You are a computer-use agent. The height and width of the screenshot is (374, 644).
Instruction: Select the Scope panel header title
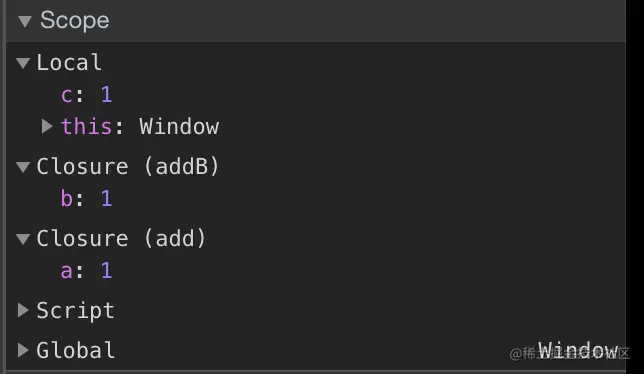coord(75,20)
